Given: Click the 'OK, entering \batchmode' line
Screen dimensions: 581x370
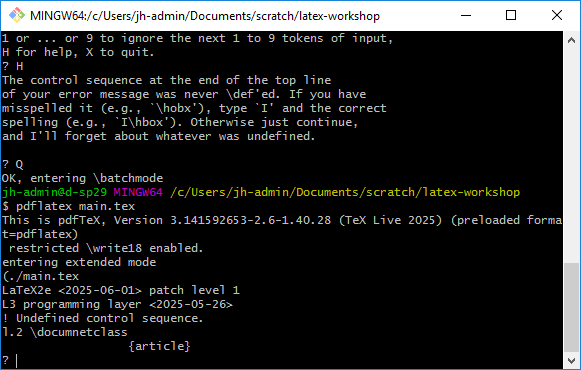Looking at the screenshot, I should (82, 178).
